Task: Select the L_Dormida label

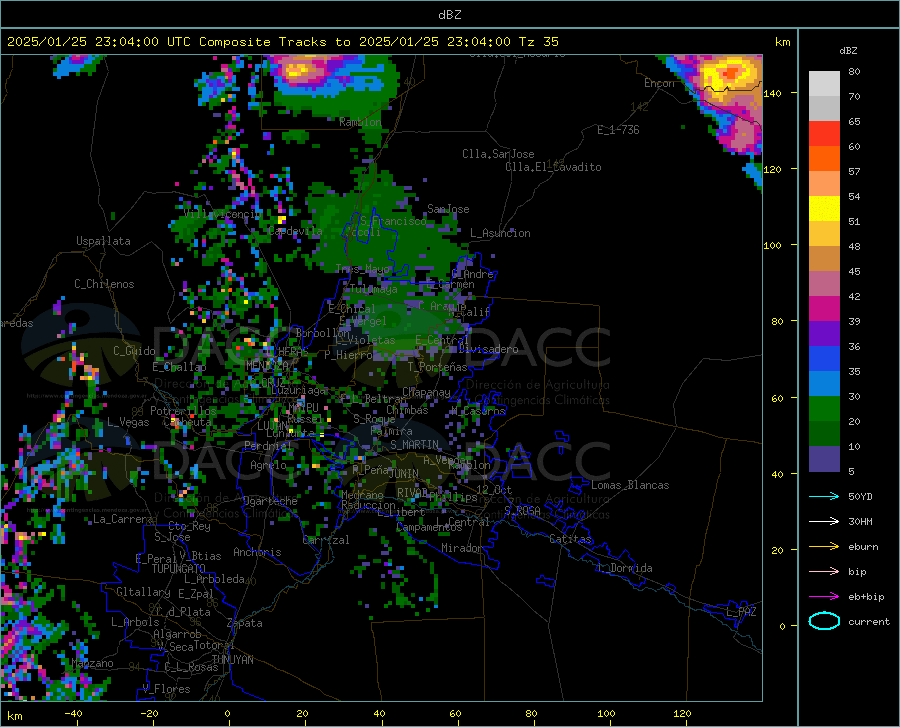Action: pos(624,569)
